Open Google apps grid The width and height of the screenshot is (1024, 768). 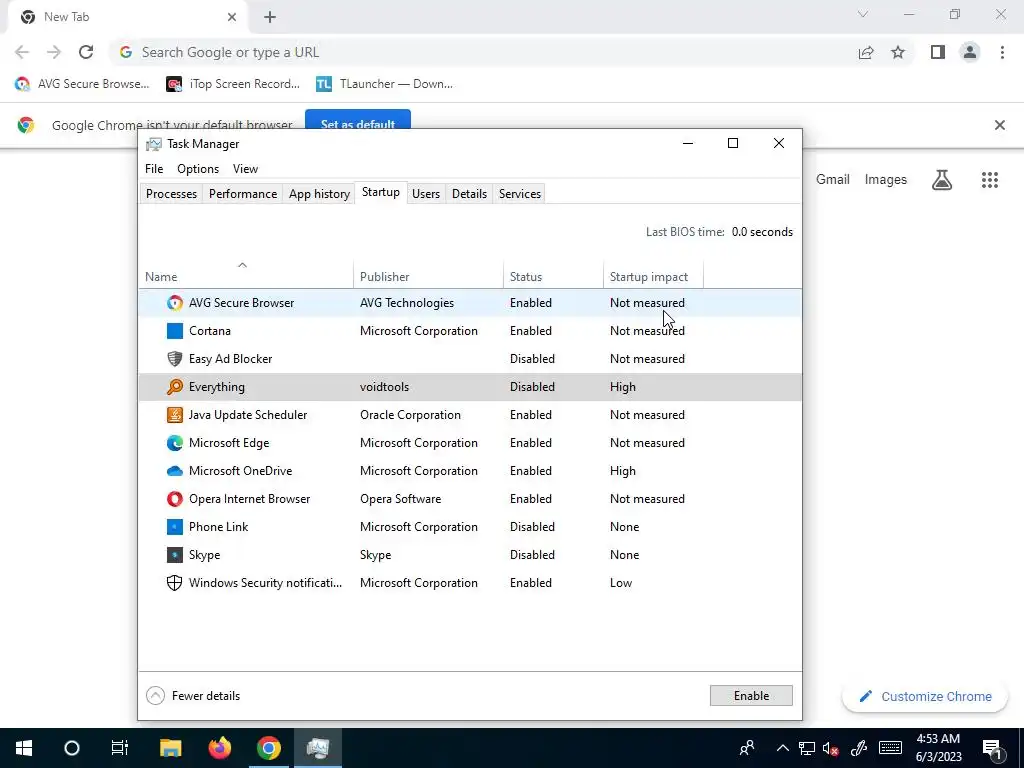coord(989,180)
